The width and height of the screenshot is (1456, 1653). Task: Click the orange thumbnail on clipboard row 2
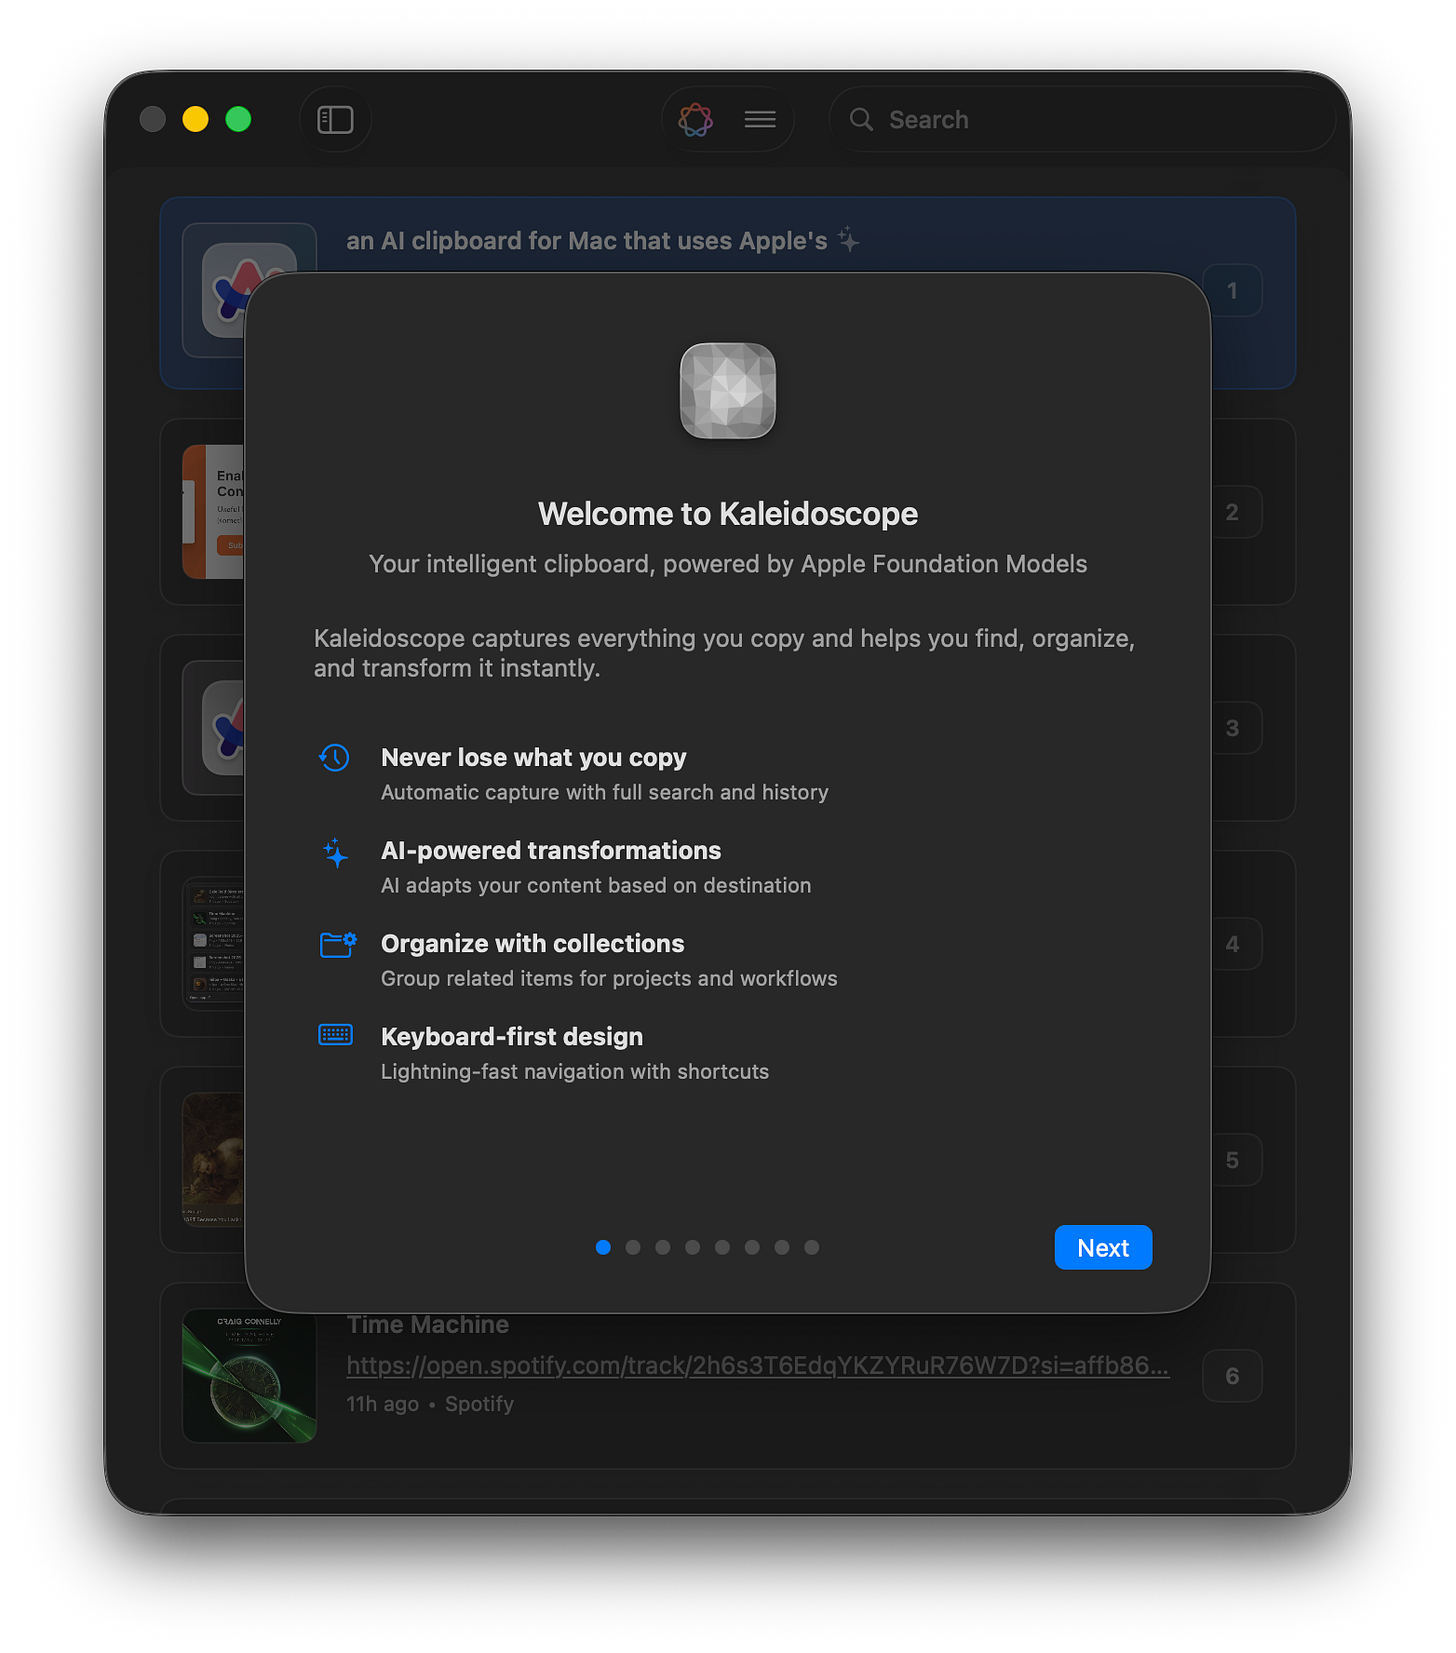coord(213,512)
